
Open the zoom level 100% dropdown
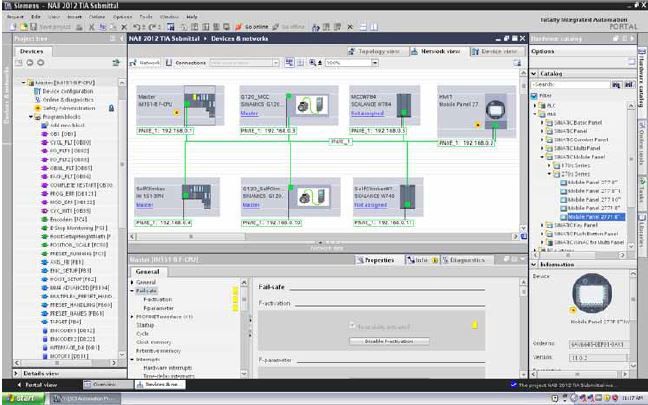pos(374,63)
